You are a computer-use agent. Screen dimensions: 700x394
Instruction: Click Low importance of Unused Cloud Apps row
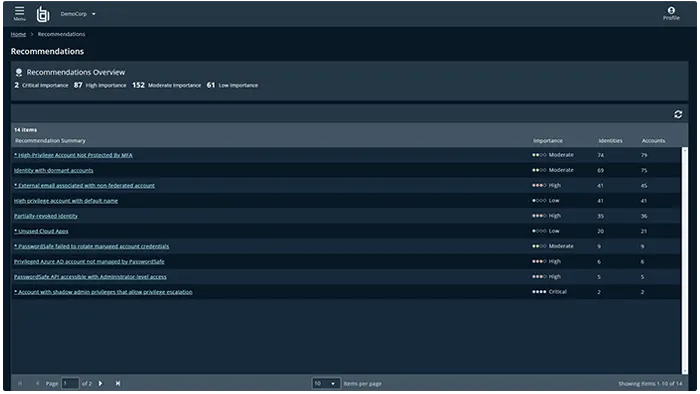pos(546,231)
